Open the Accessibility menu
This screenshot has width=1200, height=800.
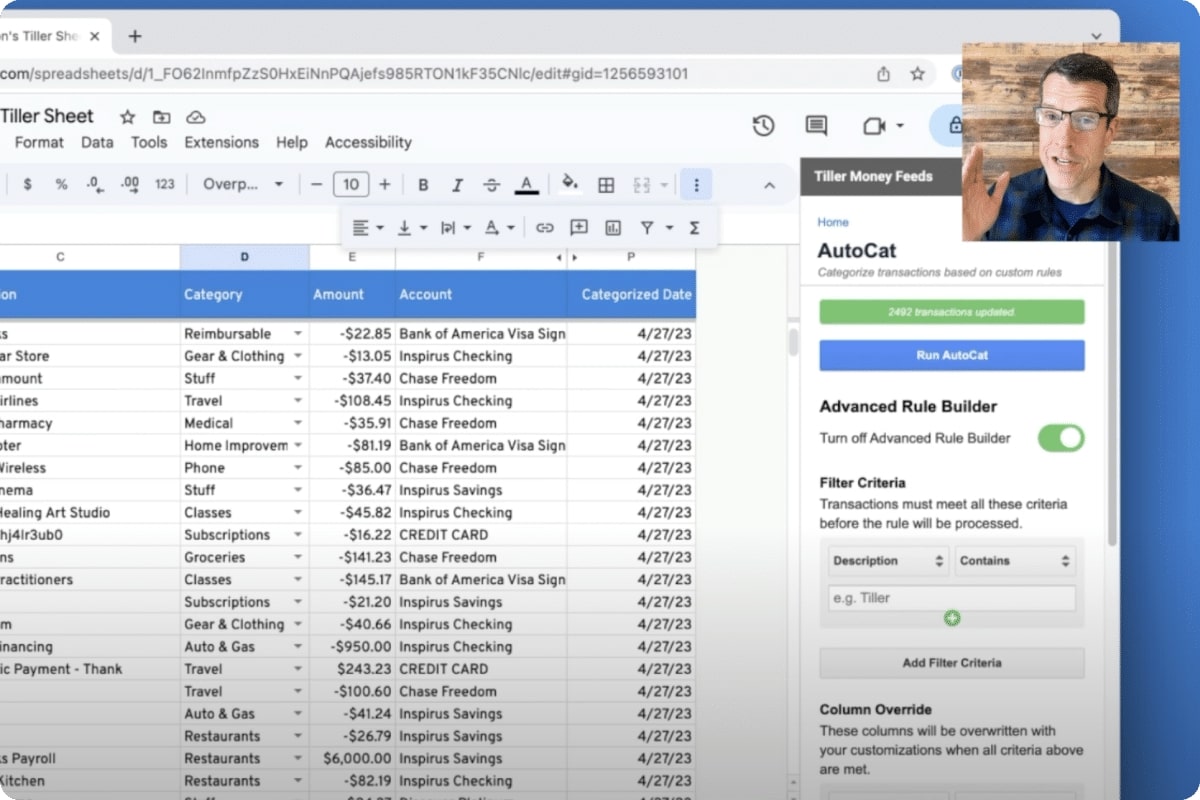pyautogui.click(x=368, y=142)
